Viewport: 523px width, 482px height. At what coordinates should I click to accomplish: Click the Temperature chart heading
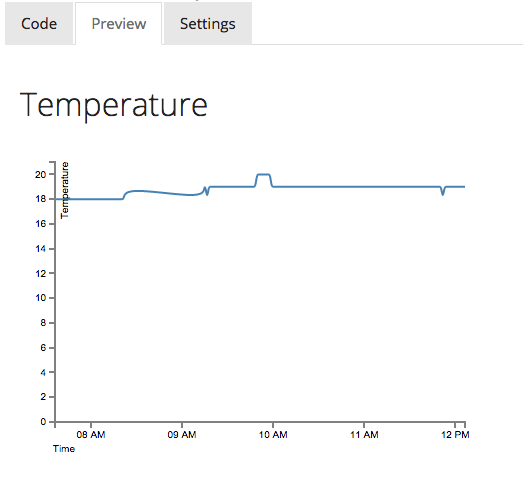(x=114, y=105)
